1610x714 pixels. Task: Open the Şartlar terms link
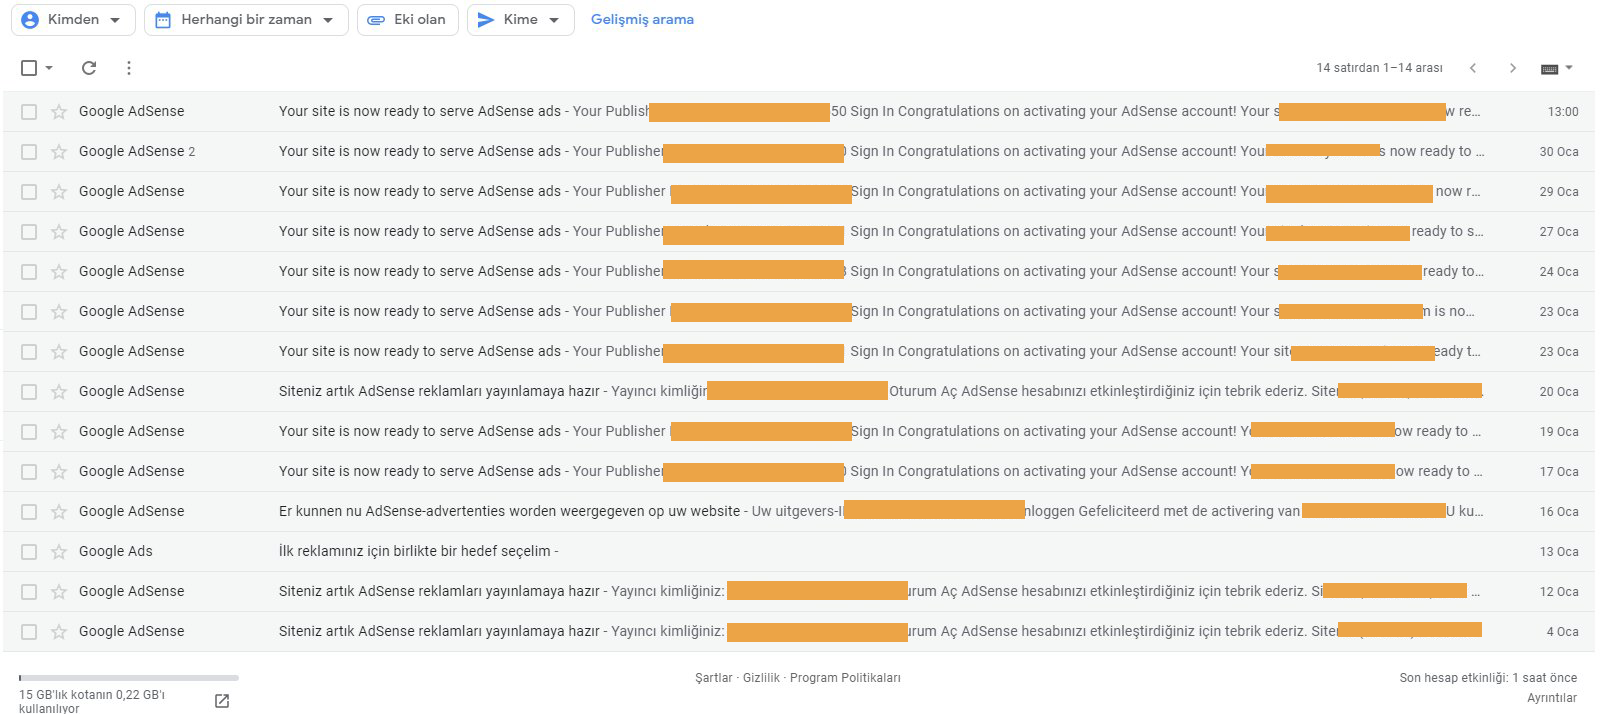[x=714, y=678]
